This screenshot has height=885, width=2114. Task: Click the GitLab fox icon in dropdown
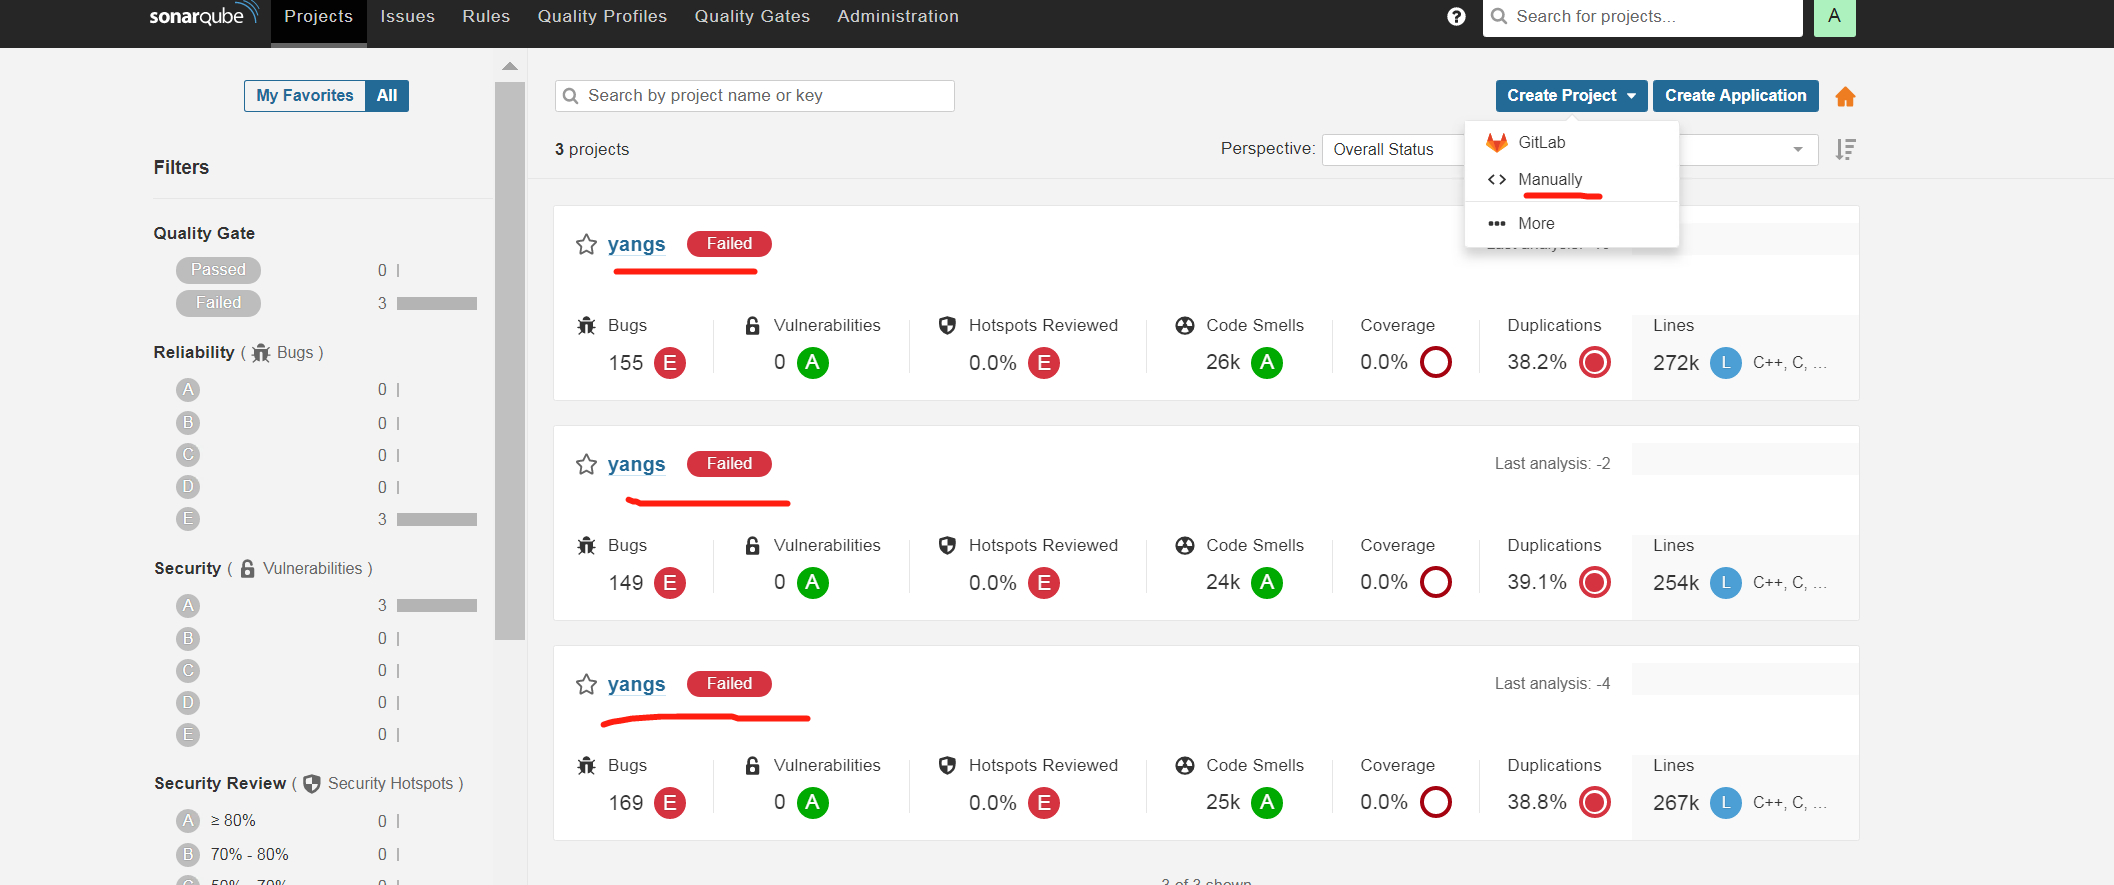tap(1496, 142)
